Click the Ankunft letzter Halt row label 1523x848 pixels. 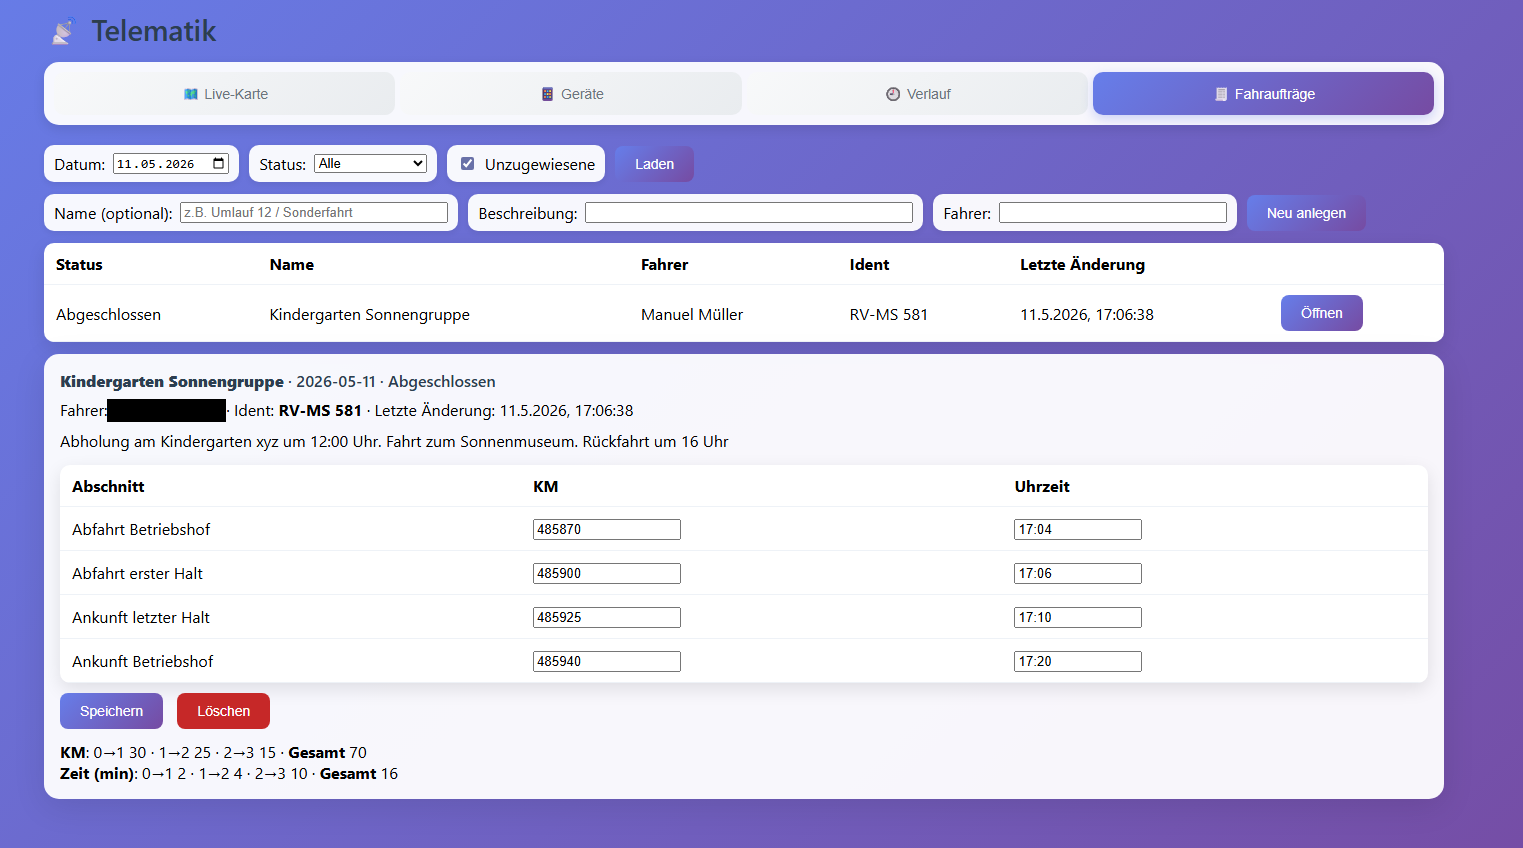(141, 617)
